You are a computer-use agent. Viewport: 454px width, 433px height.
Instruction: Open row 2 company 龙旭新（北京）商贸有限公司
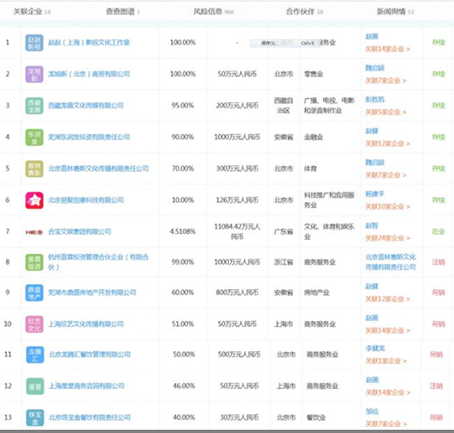tap(89, 74)
